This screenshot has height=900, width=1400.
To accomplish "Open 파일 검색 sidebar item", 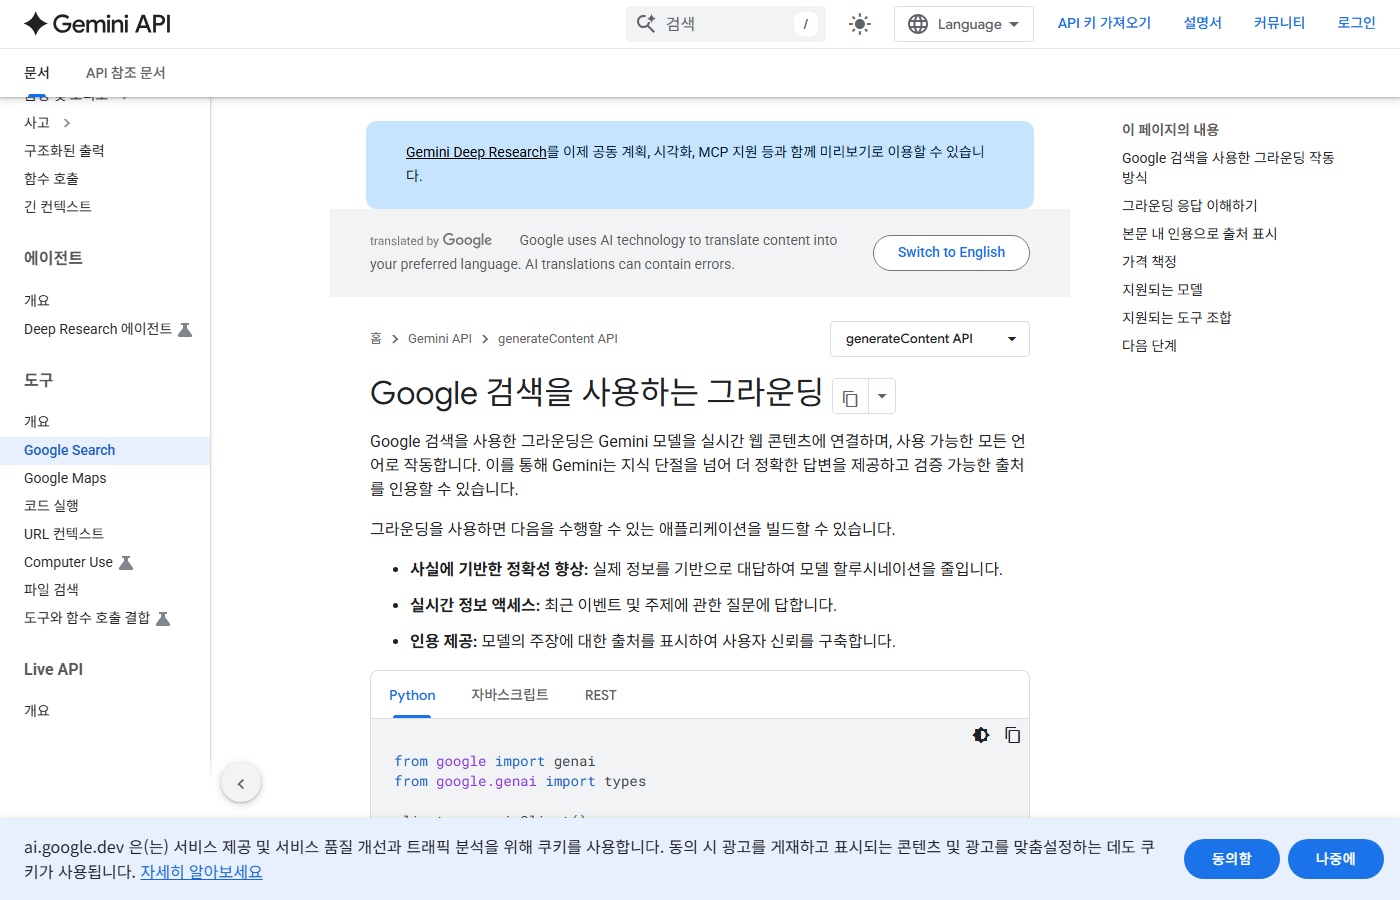I will [x=51, y=590].
